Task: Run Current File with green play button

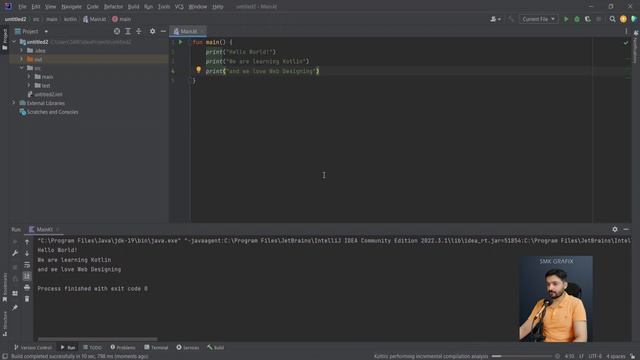Action: coord(566,19)
